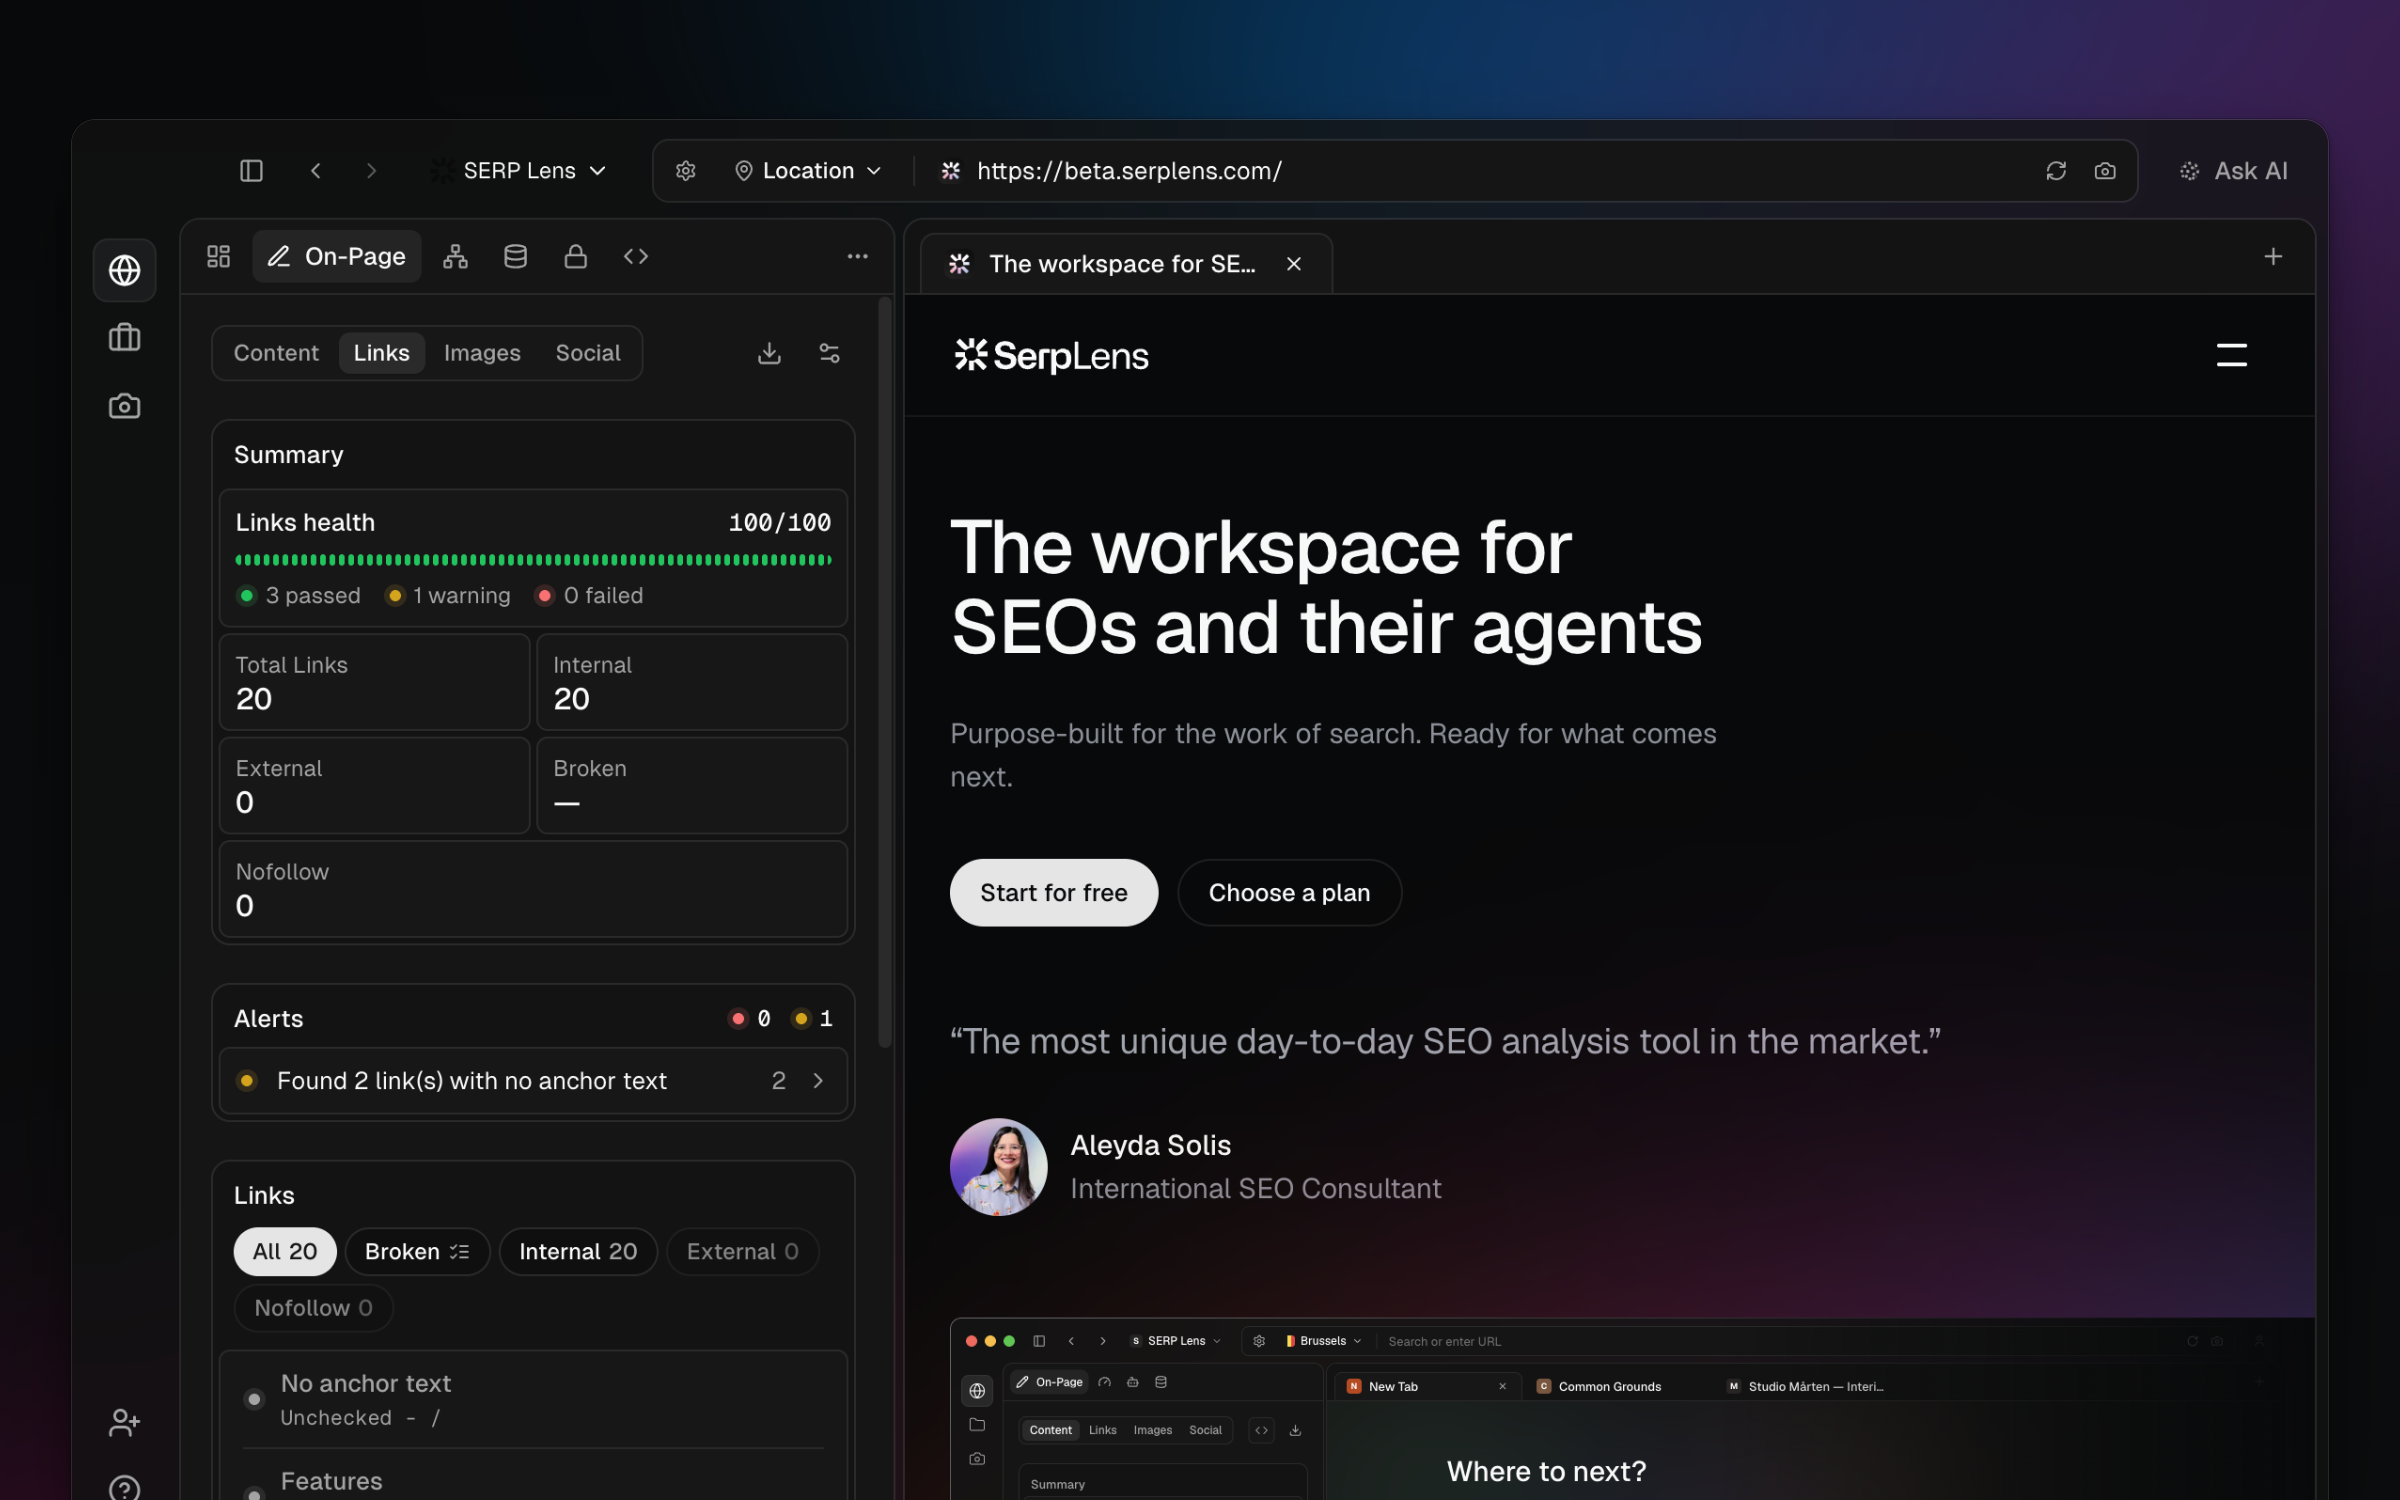The width and height of the screenshot is (2400, 1500).
Task: Toggle the Nofollow 0 filter chip
Action: (x=313, y=1308)
